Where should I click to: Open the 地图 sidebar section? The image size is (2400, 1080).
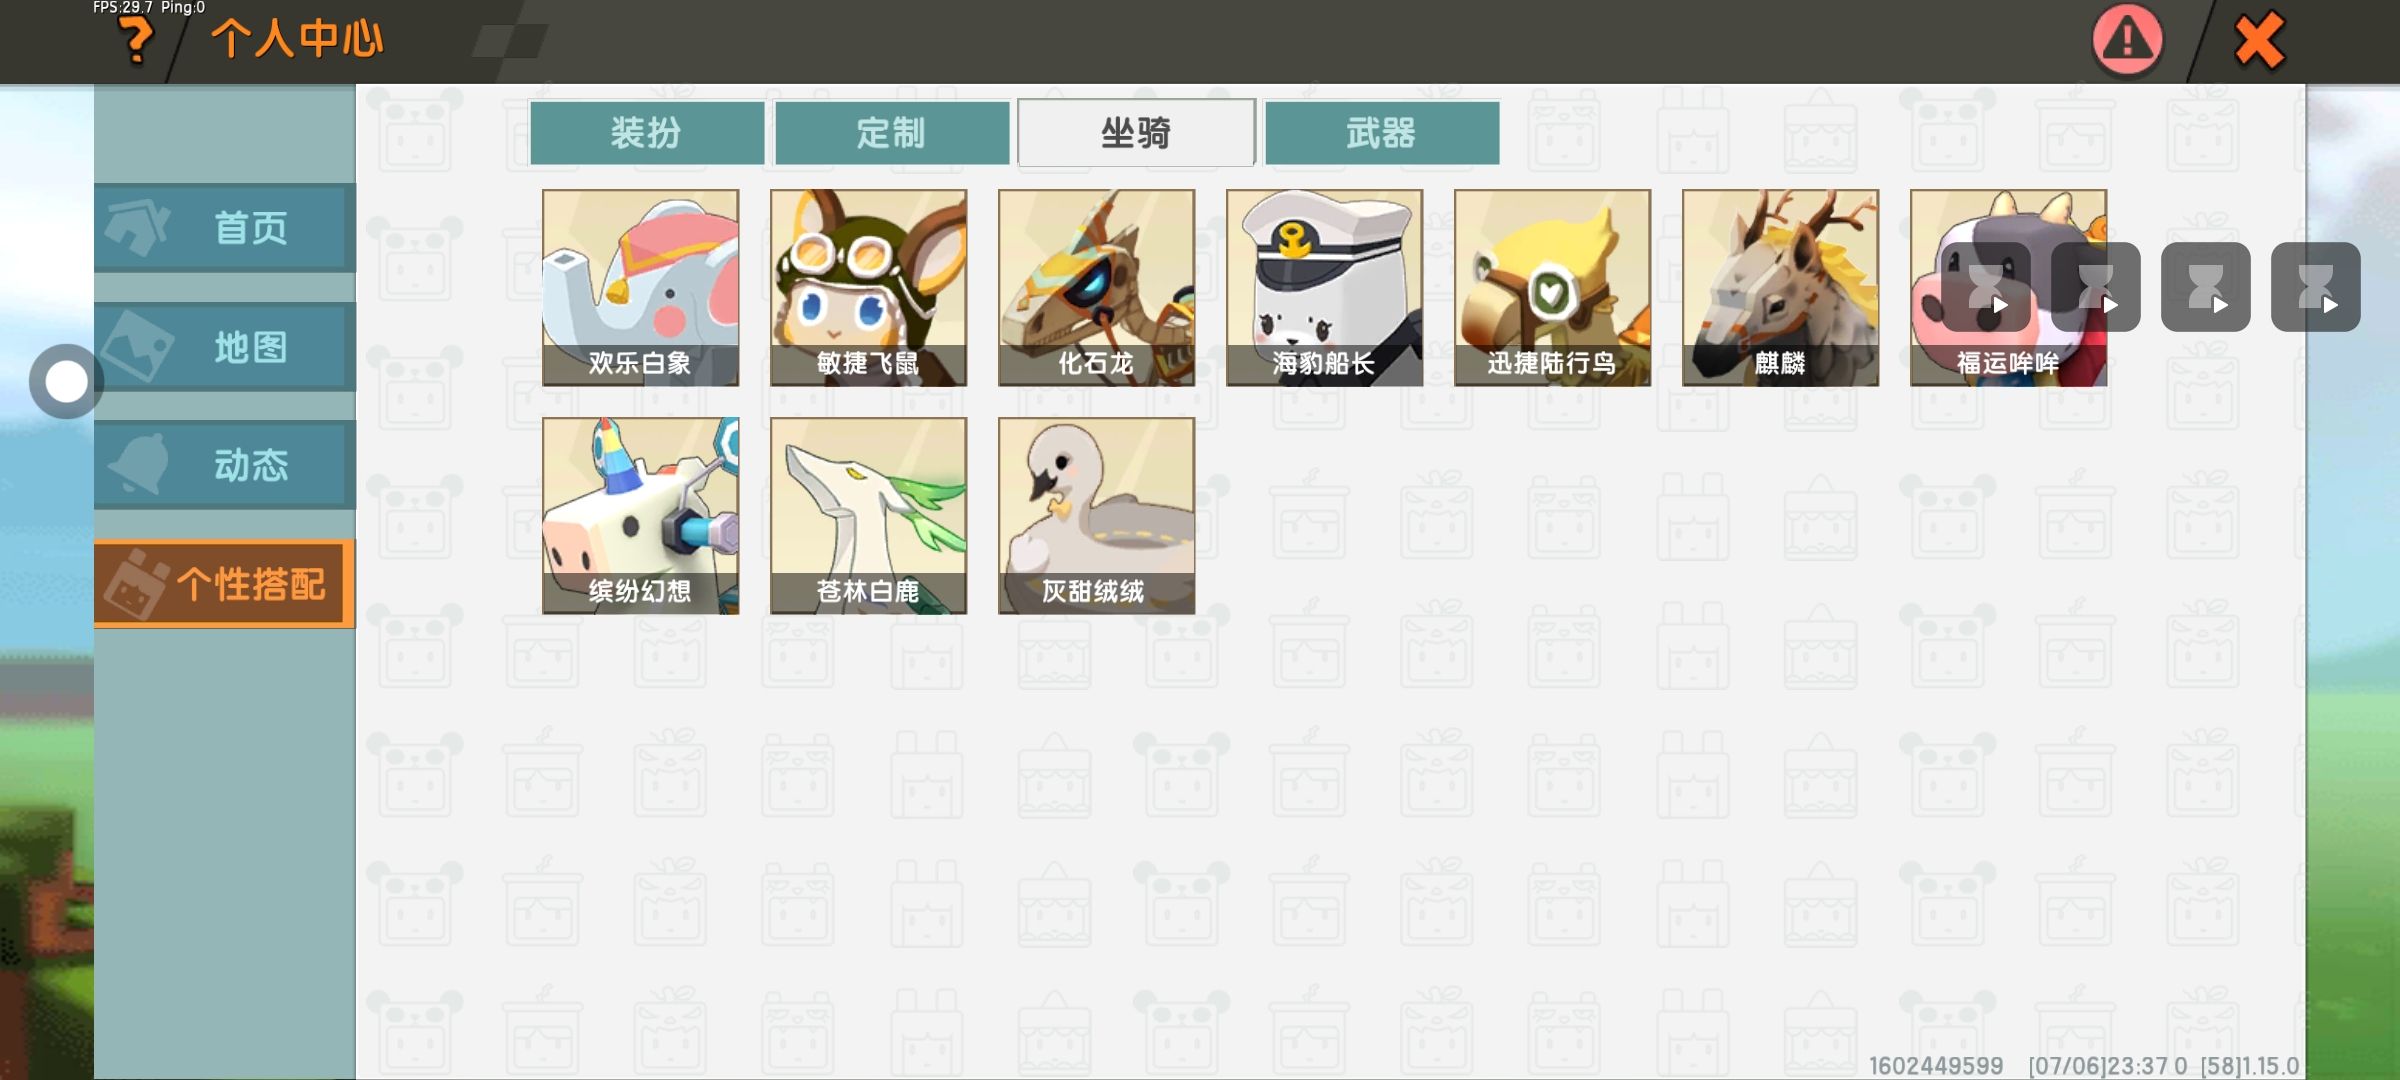[225, 347]
